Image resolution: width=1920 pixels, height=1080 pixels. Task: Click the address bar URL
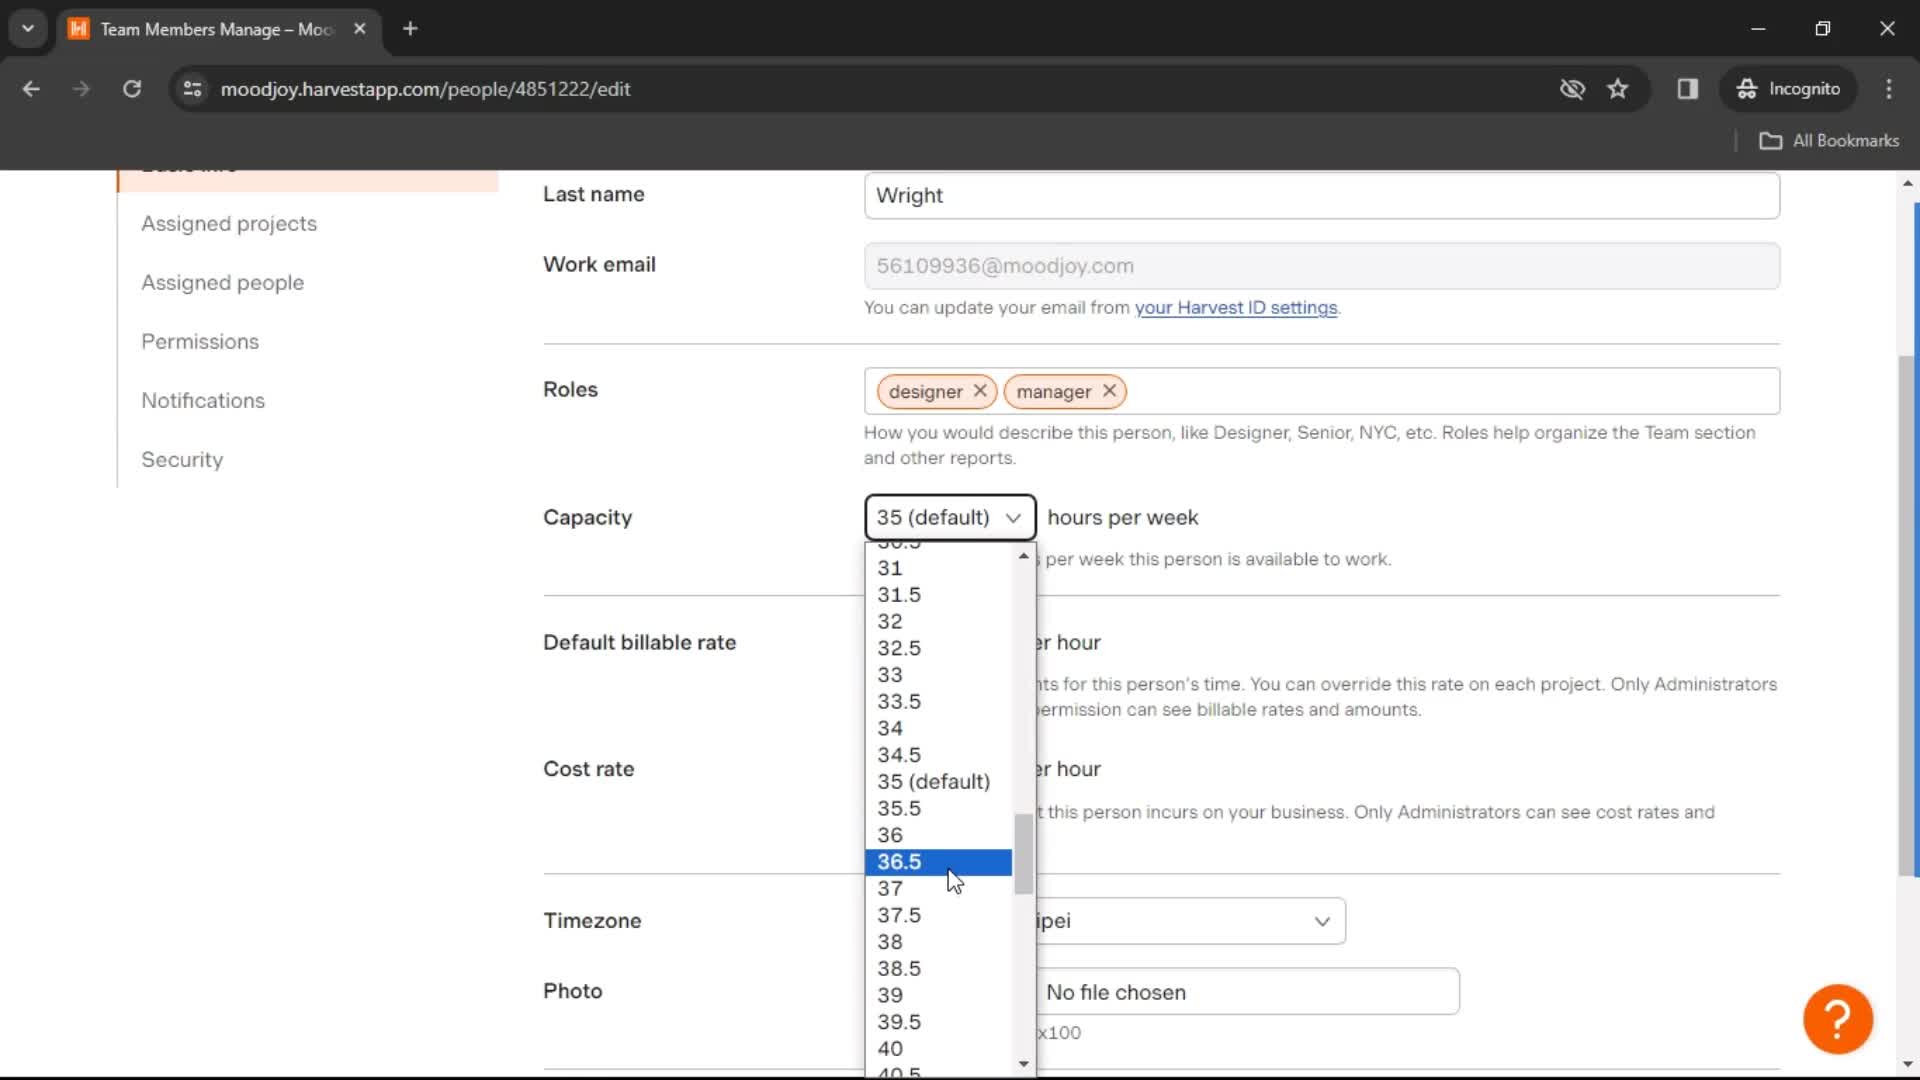(425, 89)
